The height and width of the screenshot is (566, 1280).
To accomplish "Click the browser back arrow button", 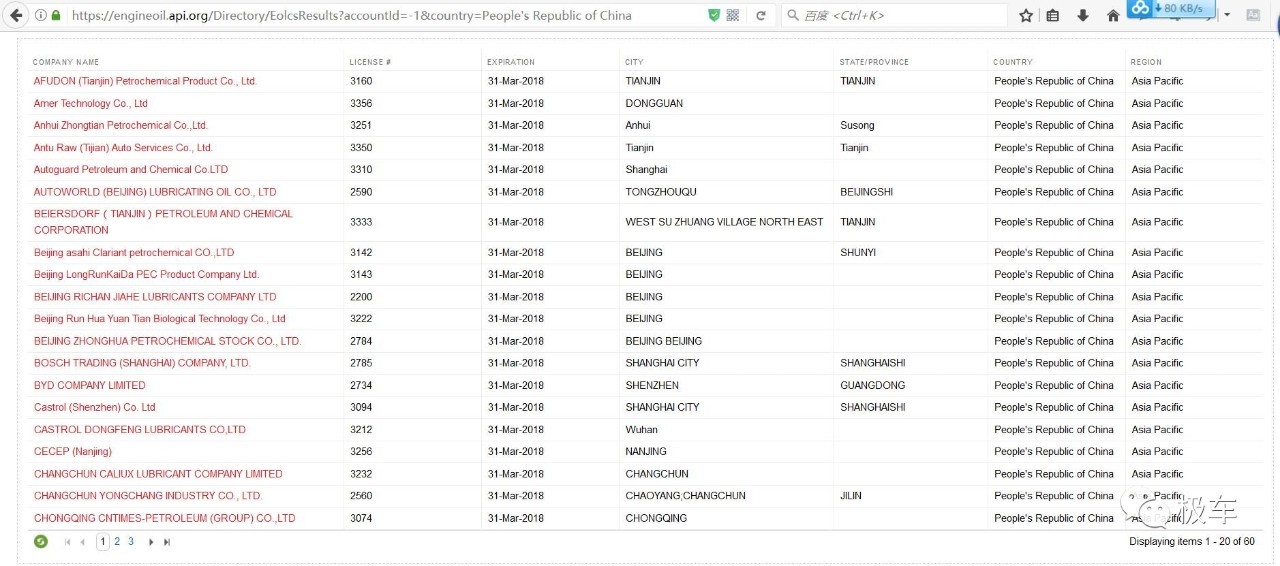I will (16, 16).
